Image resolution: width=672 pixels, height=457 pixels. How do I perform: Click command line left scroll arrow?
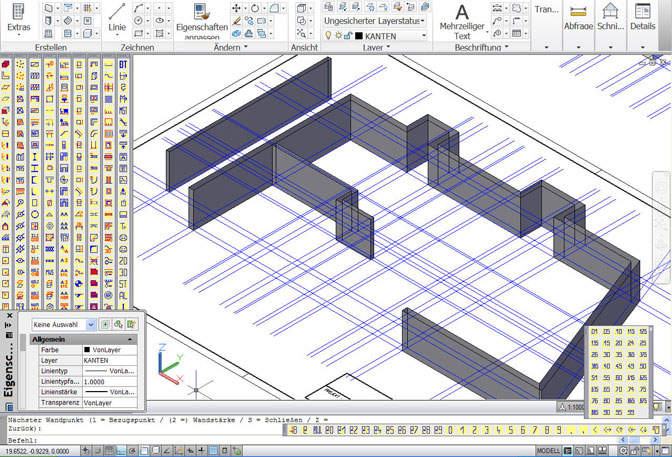click(622, 440)
